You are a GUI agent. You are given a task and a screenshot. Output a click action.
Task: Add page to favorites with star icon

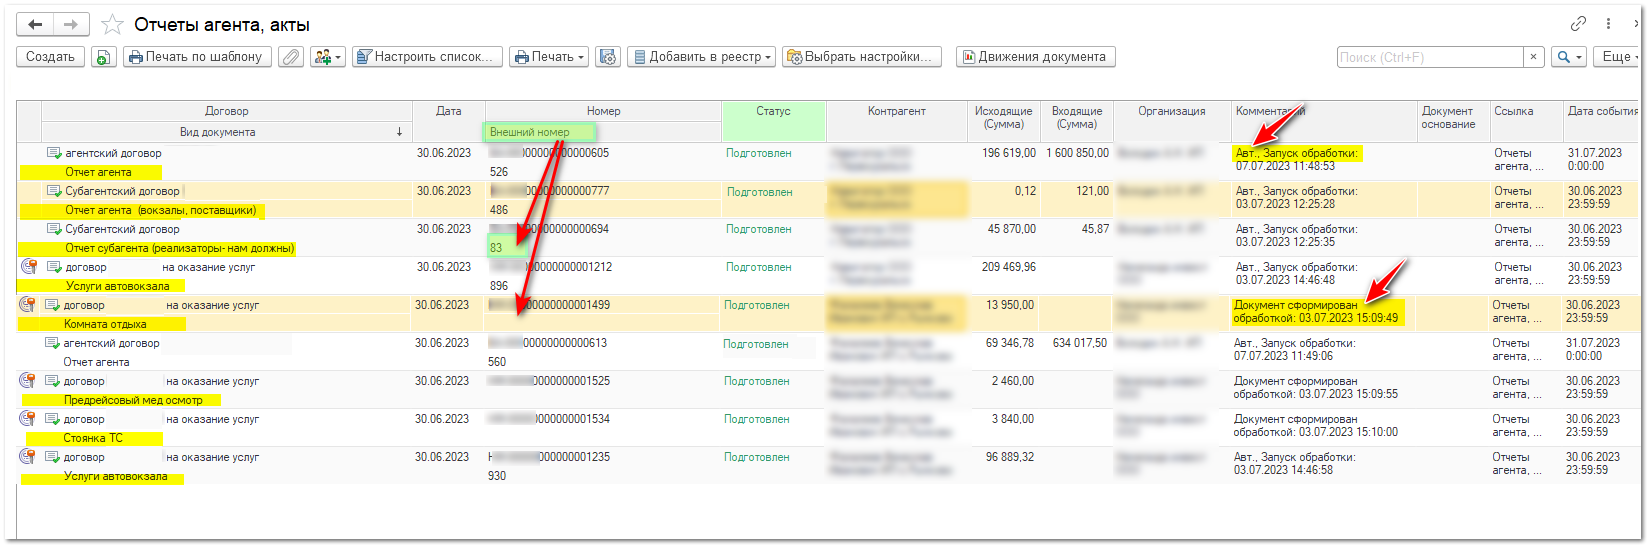113,25
